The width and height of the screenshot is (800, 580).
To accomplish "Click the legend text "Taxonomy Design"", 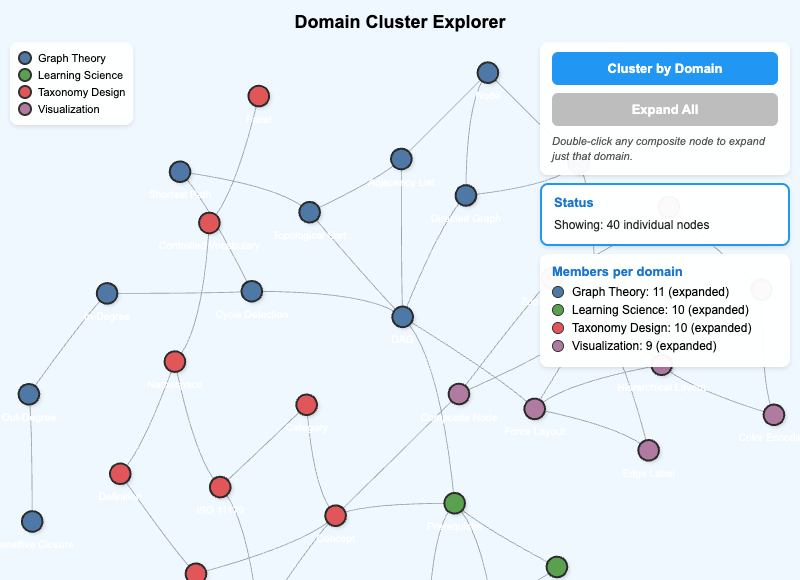I will point(82,92).
